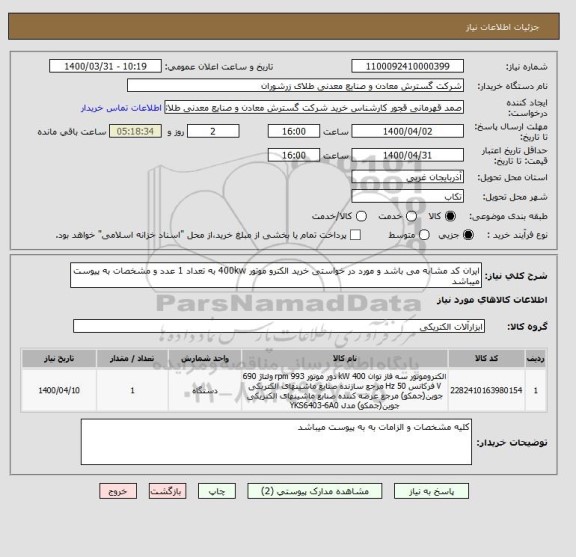Click the واحد شمارش column header
Screen dimensions: 576x557
tap(205, 358)
